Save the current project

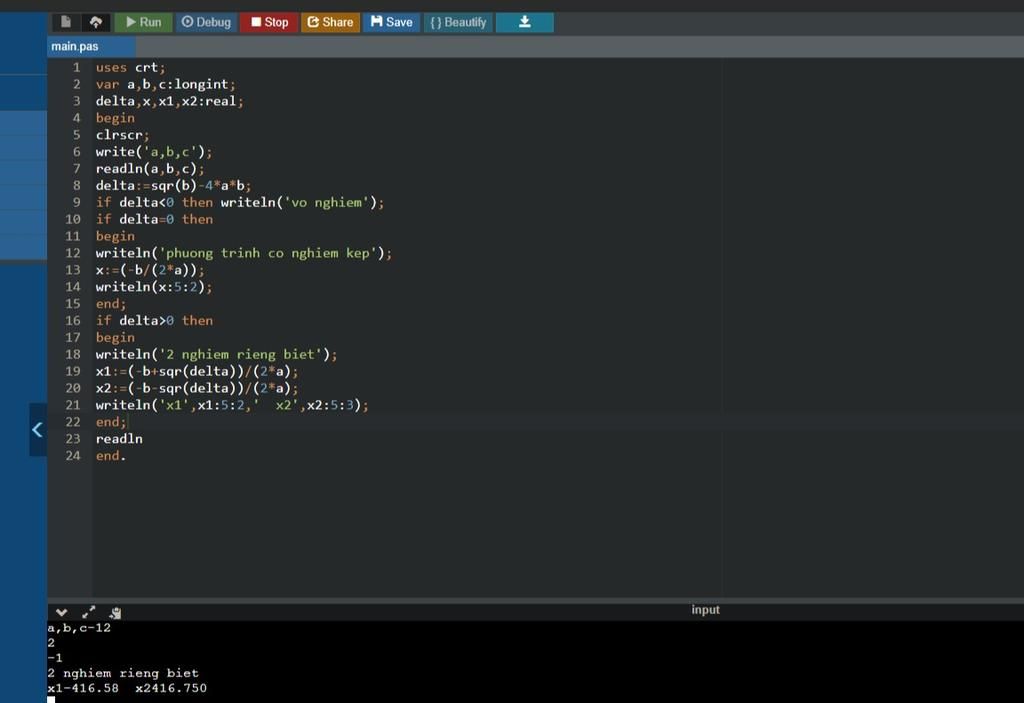tap(392, 22)
